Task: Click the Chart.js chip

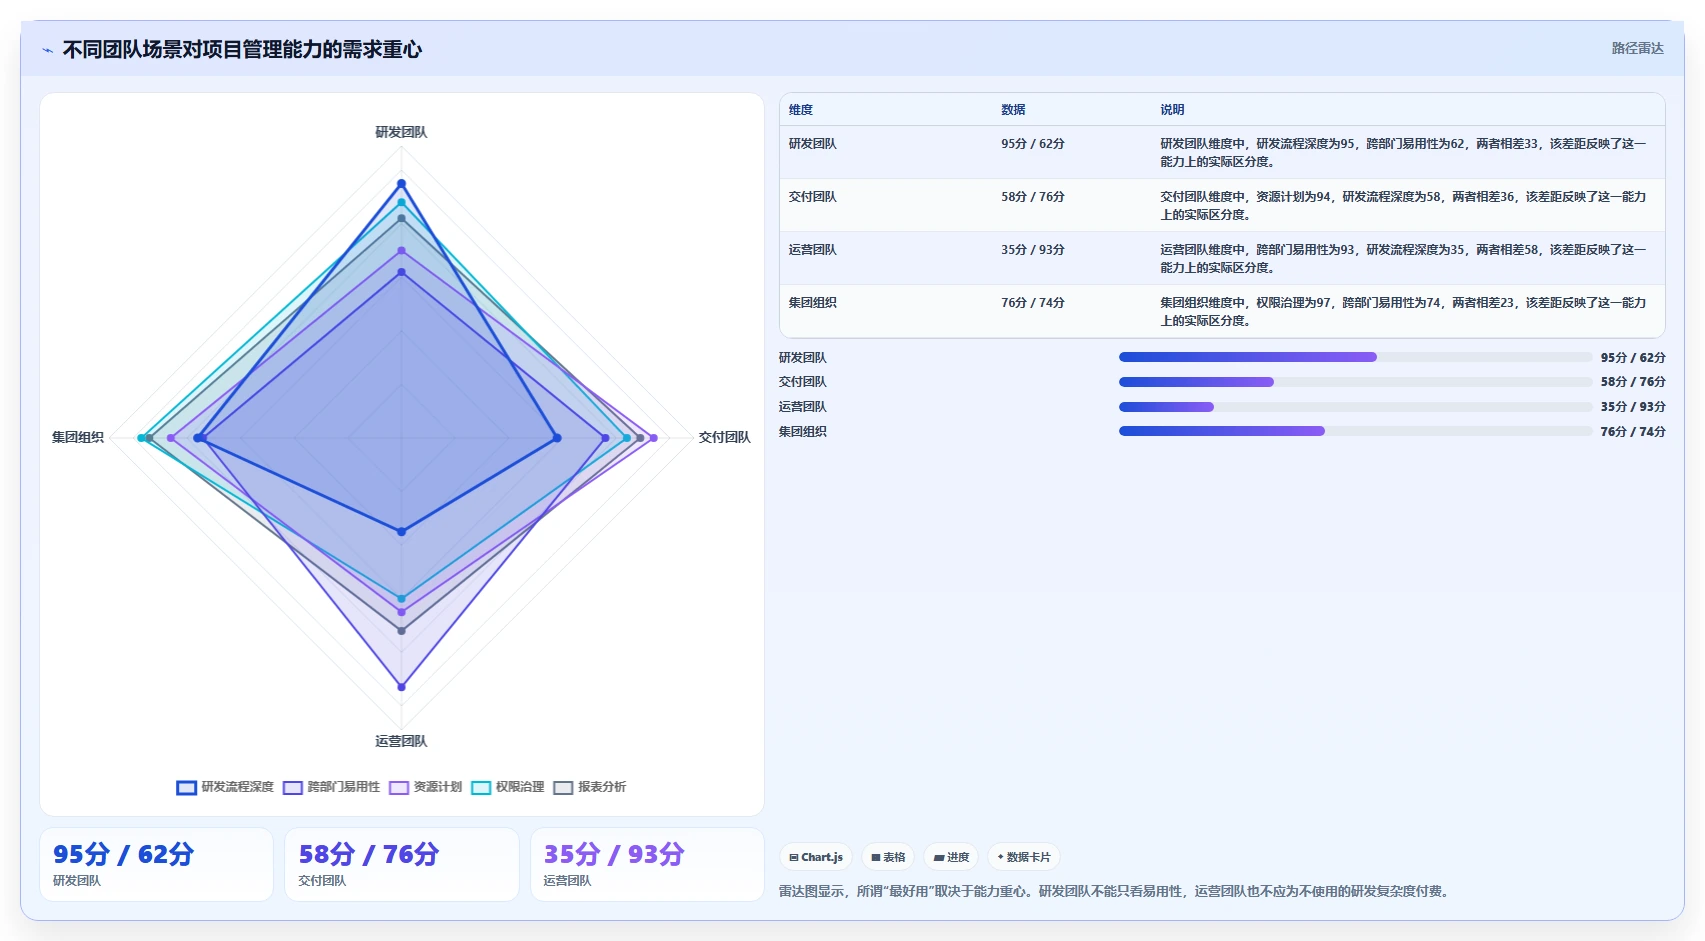Action: click(816, 857)
